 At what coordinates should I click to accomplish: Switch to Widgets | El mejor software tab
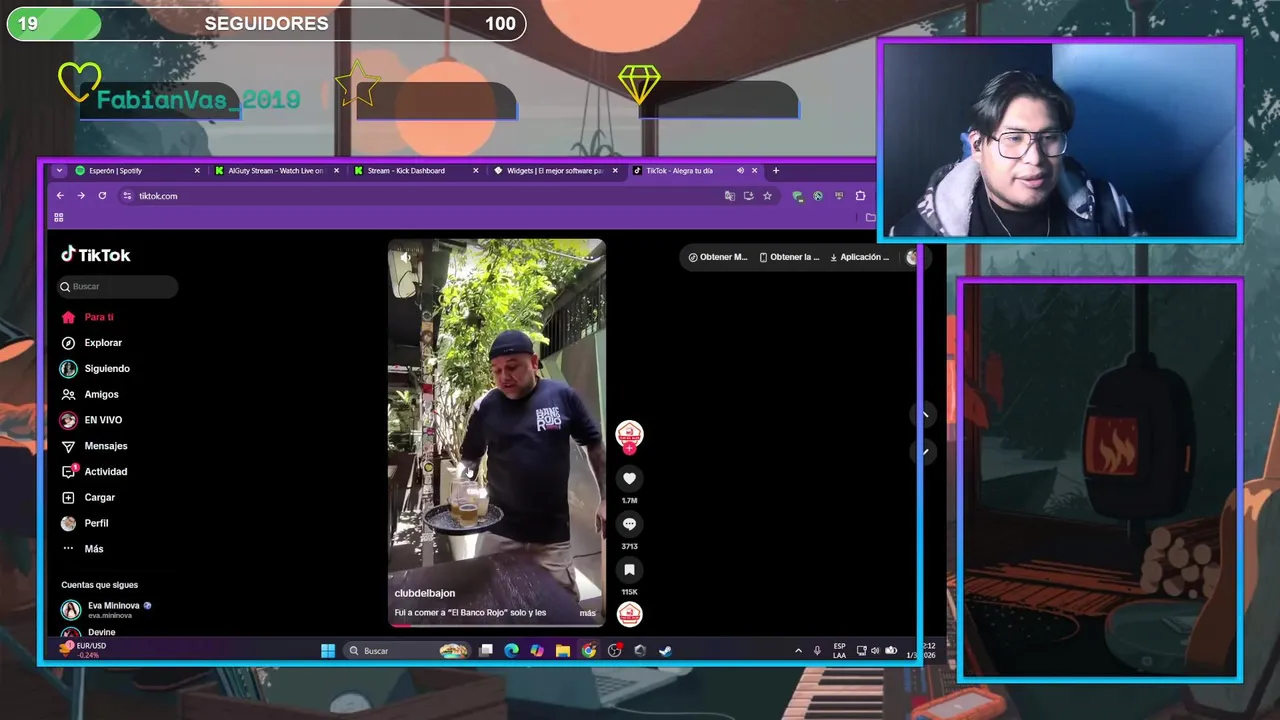[556, 171]
